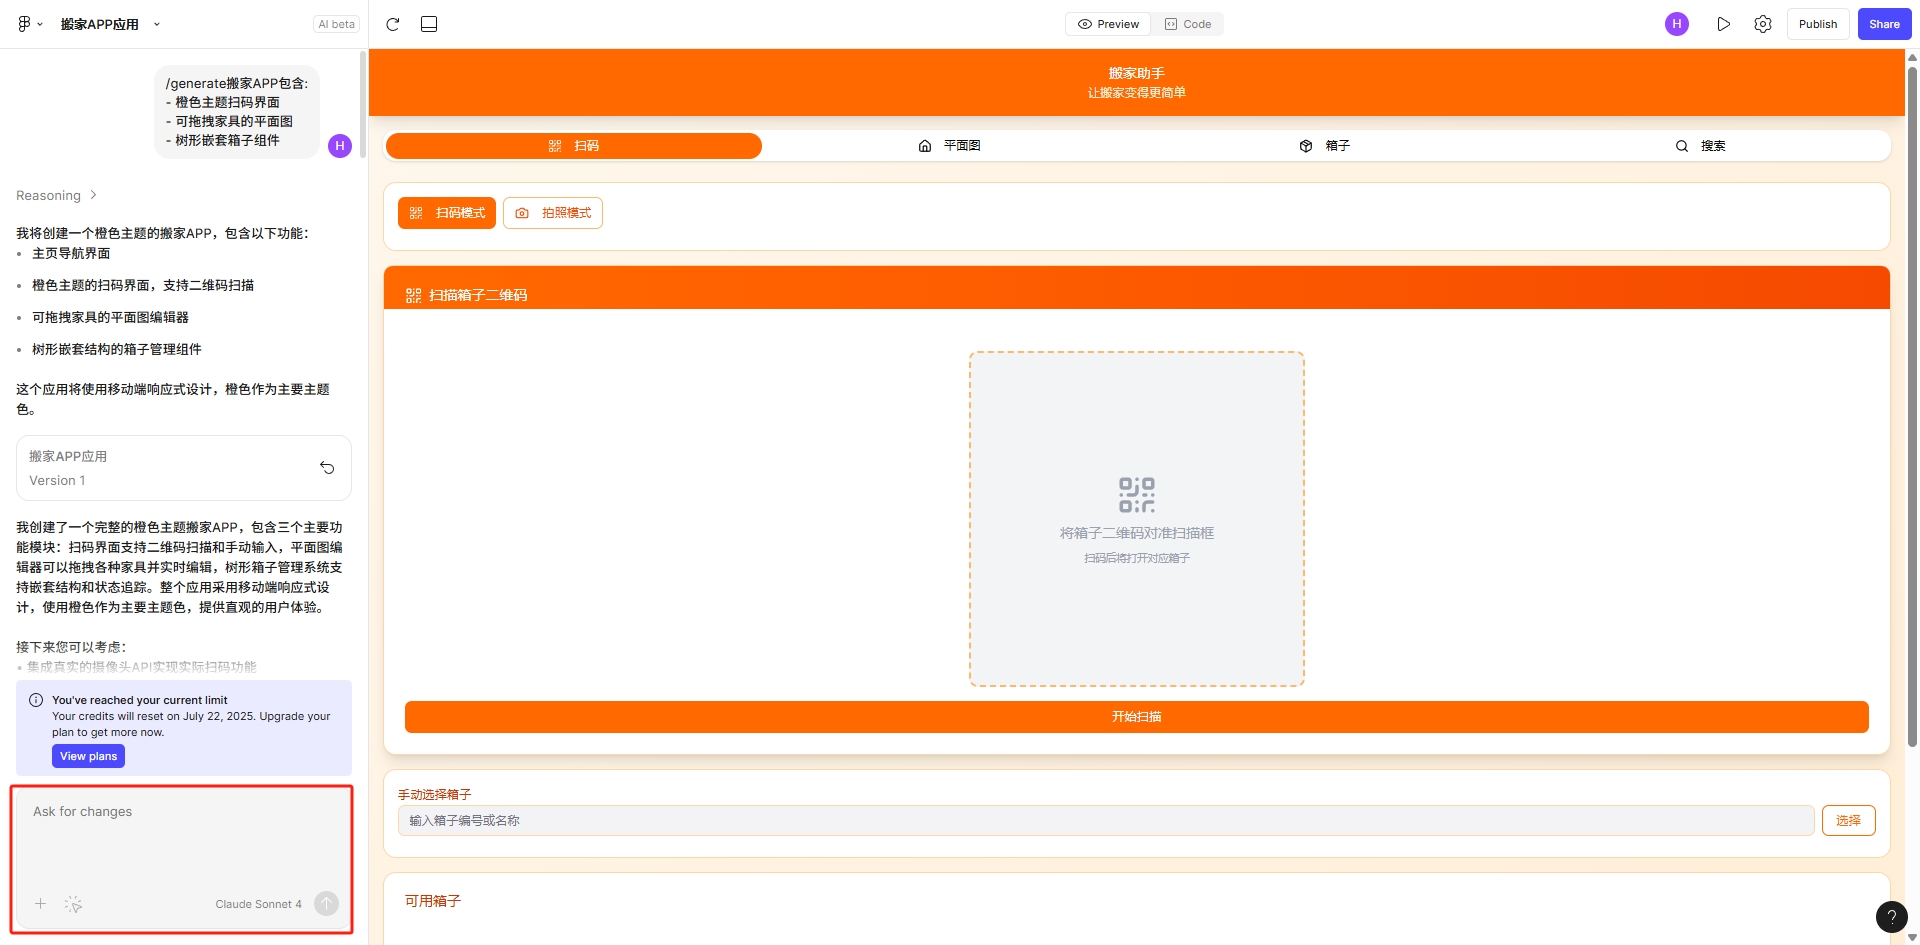Image resolution: width=1920 pixels, height=945 pixels.
Task: Open the purple H user avatar in top bar
Action: point(1677,24)
